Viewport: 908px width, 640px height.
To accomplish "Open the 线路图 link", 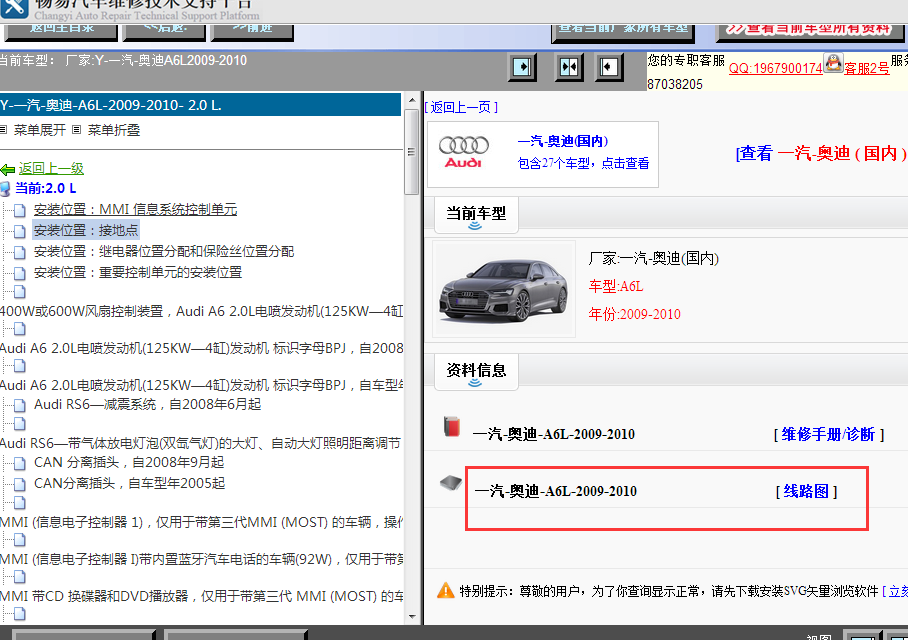I will 806,491.
